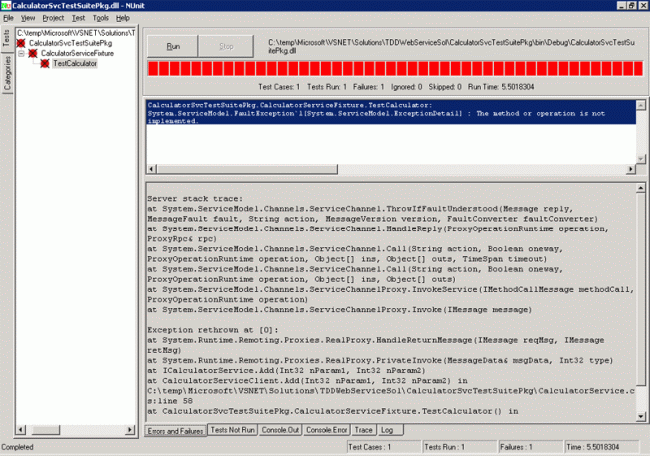This screenshot has width=650, height=456.
Task: Open the Log tab
Action: [x=389, y=430]
